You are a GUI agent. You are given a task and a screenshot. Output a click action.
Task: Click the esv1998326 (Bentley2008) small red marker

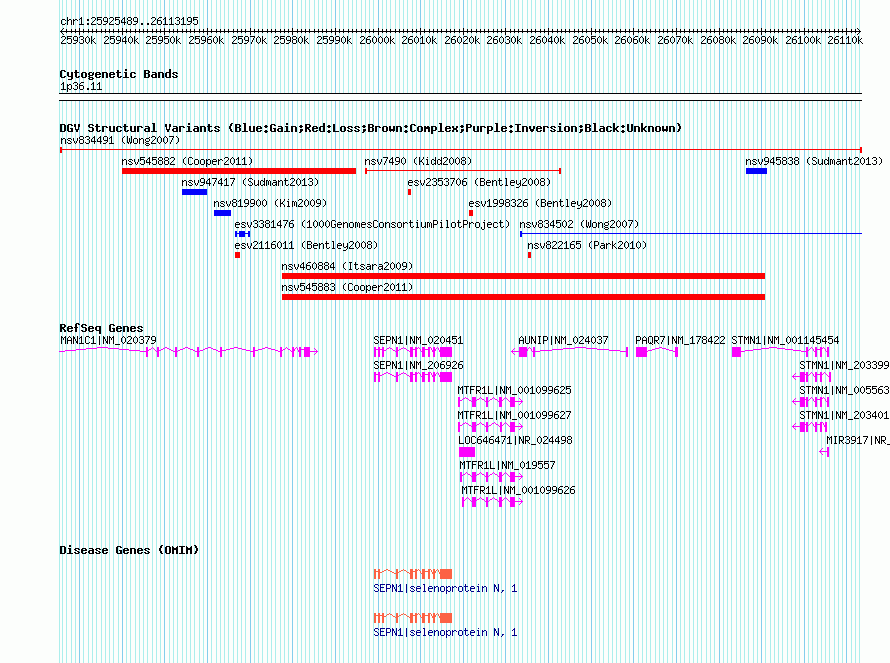pos(471,213)
